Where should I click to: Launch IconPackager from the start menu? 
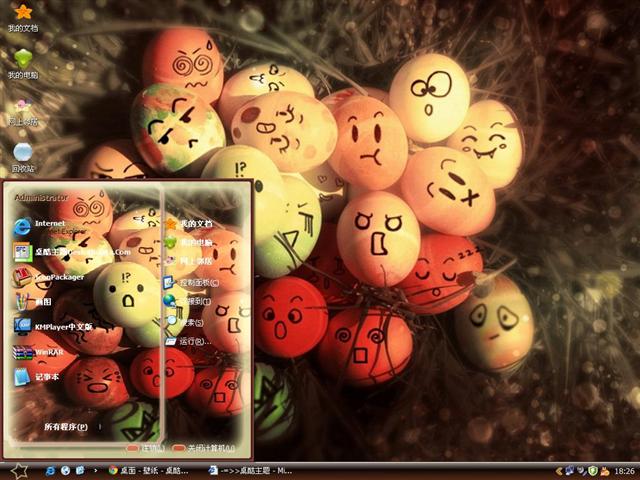48,277
